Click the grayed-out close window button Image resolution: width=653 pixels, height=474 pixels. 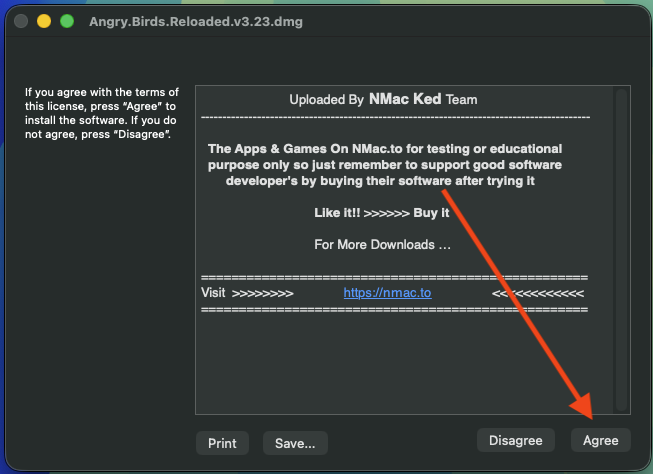21,21
